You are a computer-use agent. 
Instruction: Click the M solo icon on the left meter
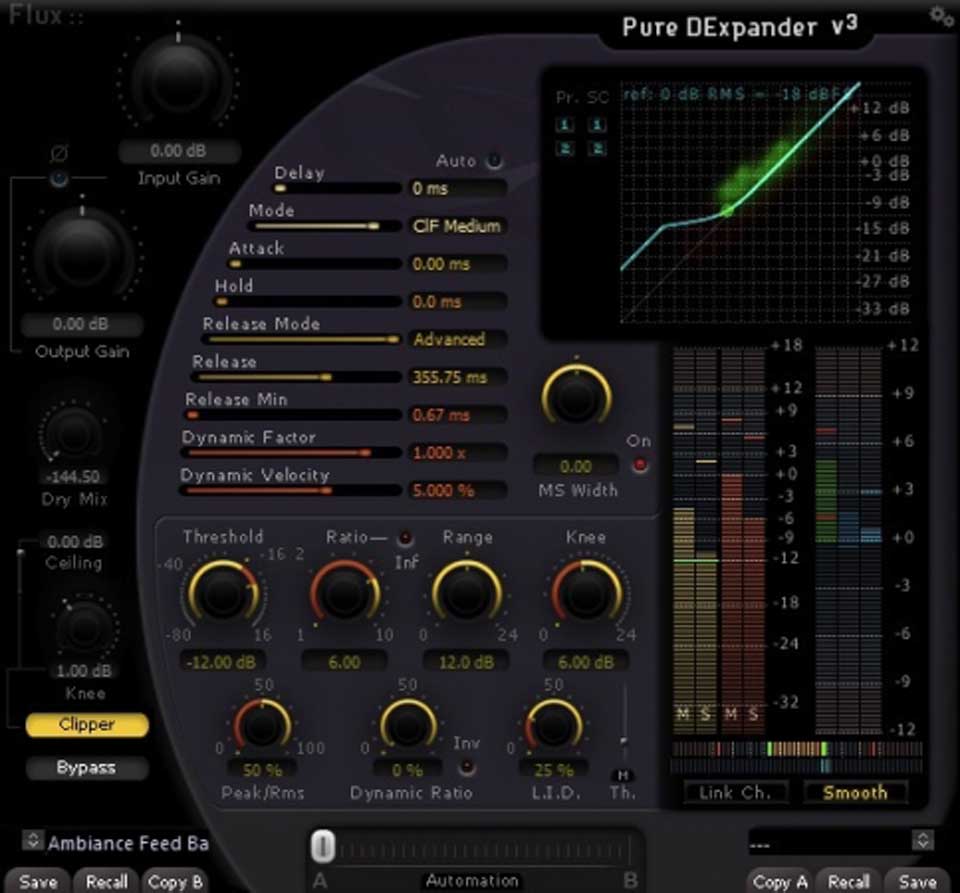pos(684,714)
